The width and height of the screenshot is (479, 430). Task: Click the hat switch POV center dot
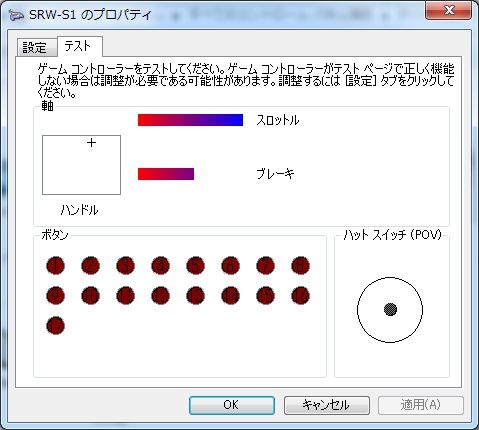point(390,309)
